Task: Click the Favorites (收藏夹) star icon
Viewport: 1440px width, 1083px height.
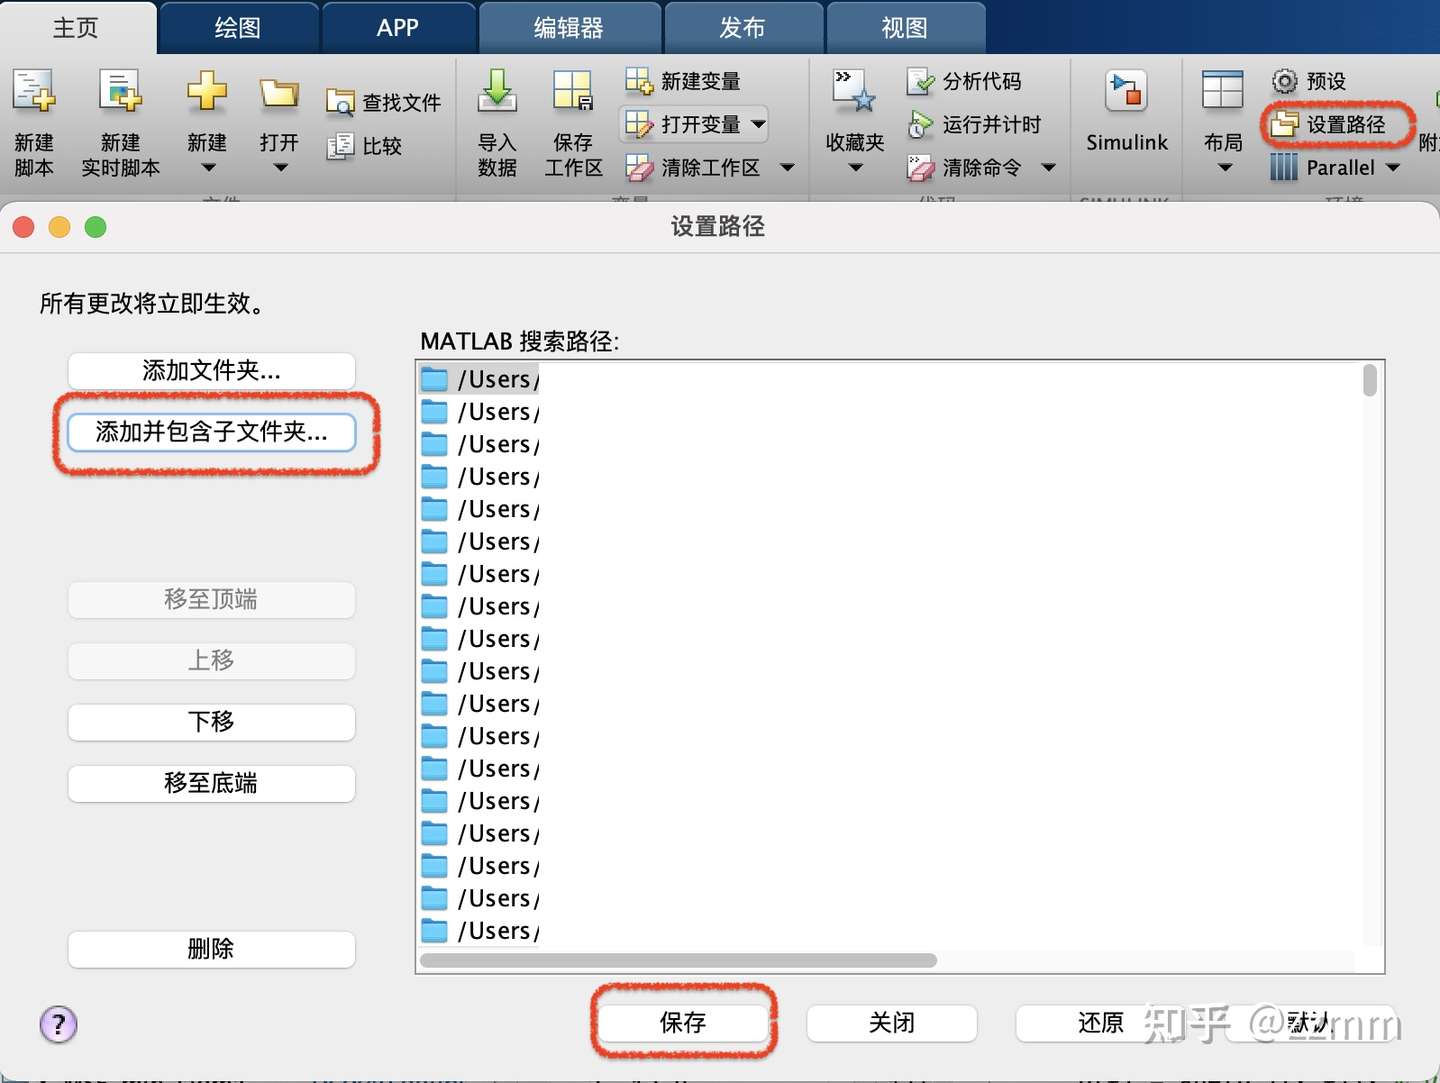Action: [855, 92]
